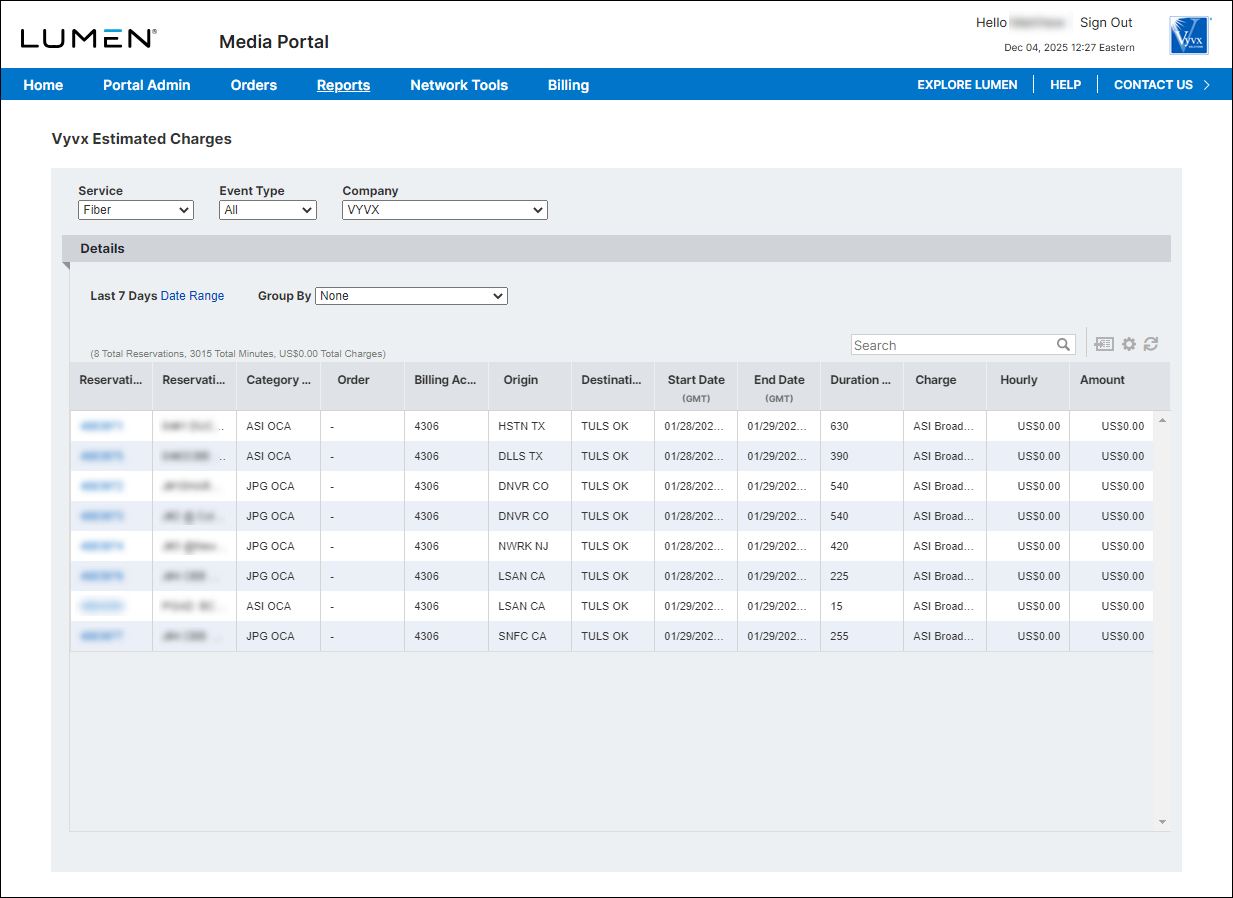Viewport: 1233px width, 898px height.
Task: Open the Reports menu
Action: pos(343,85)
